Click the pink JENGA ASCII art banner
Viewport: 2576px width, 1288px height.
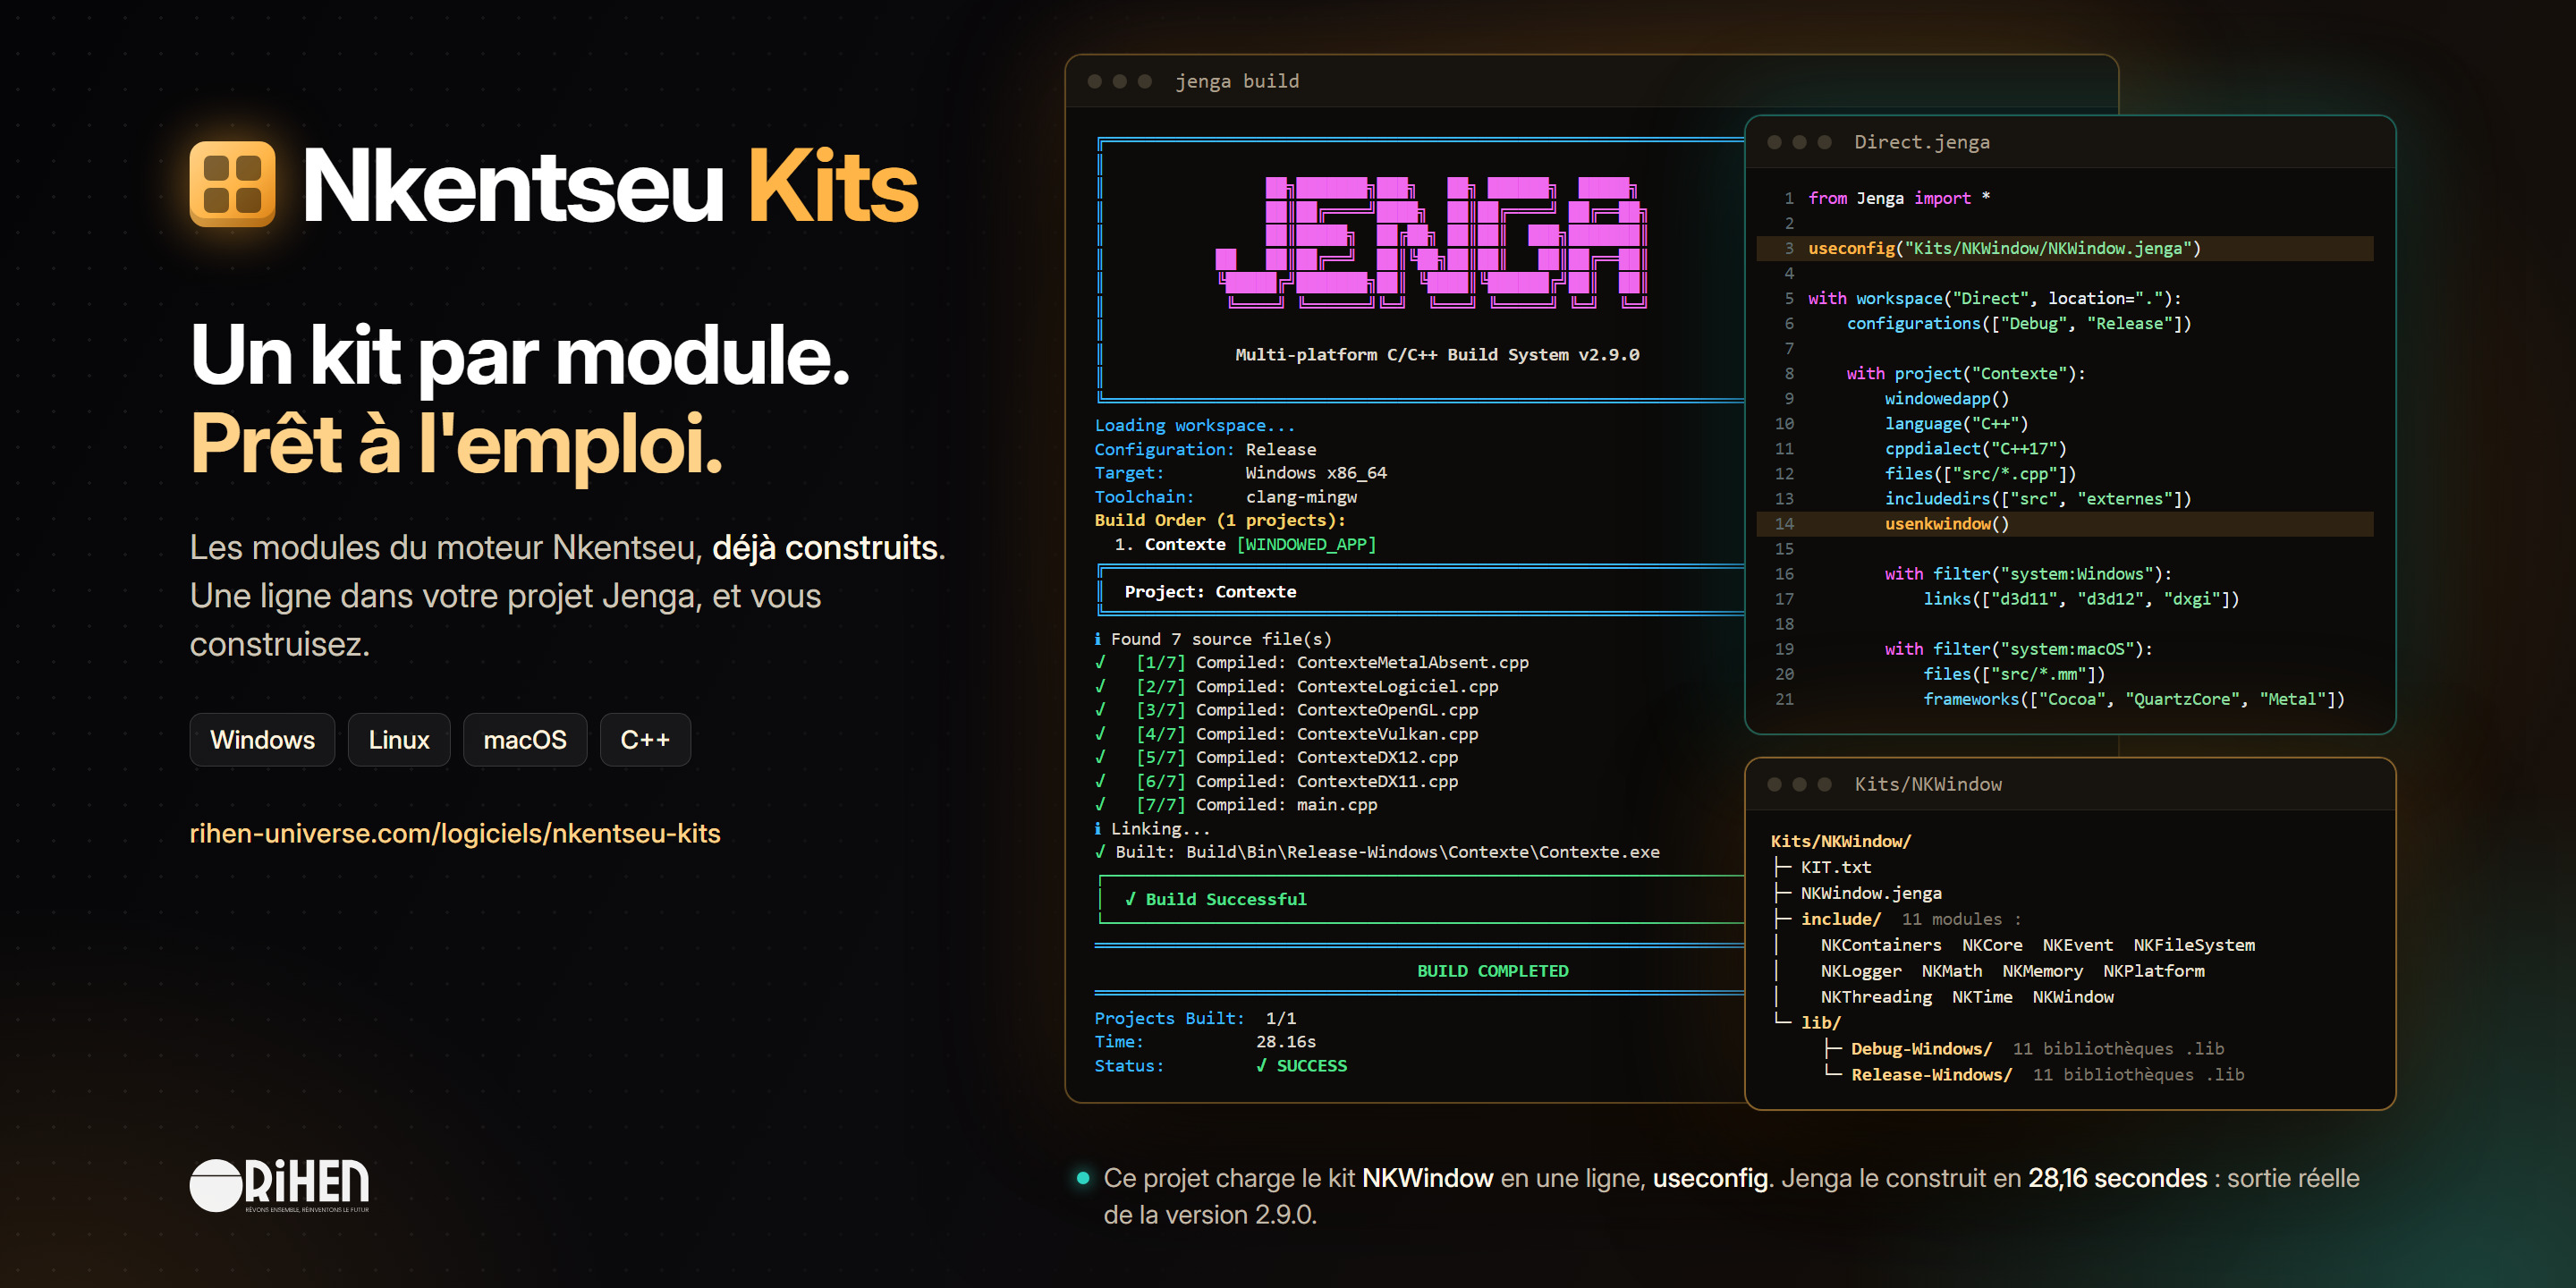(1431, 242)
